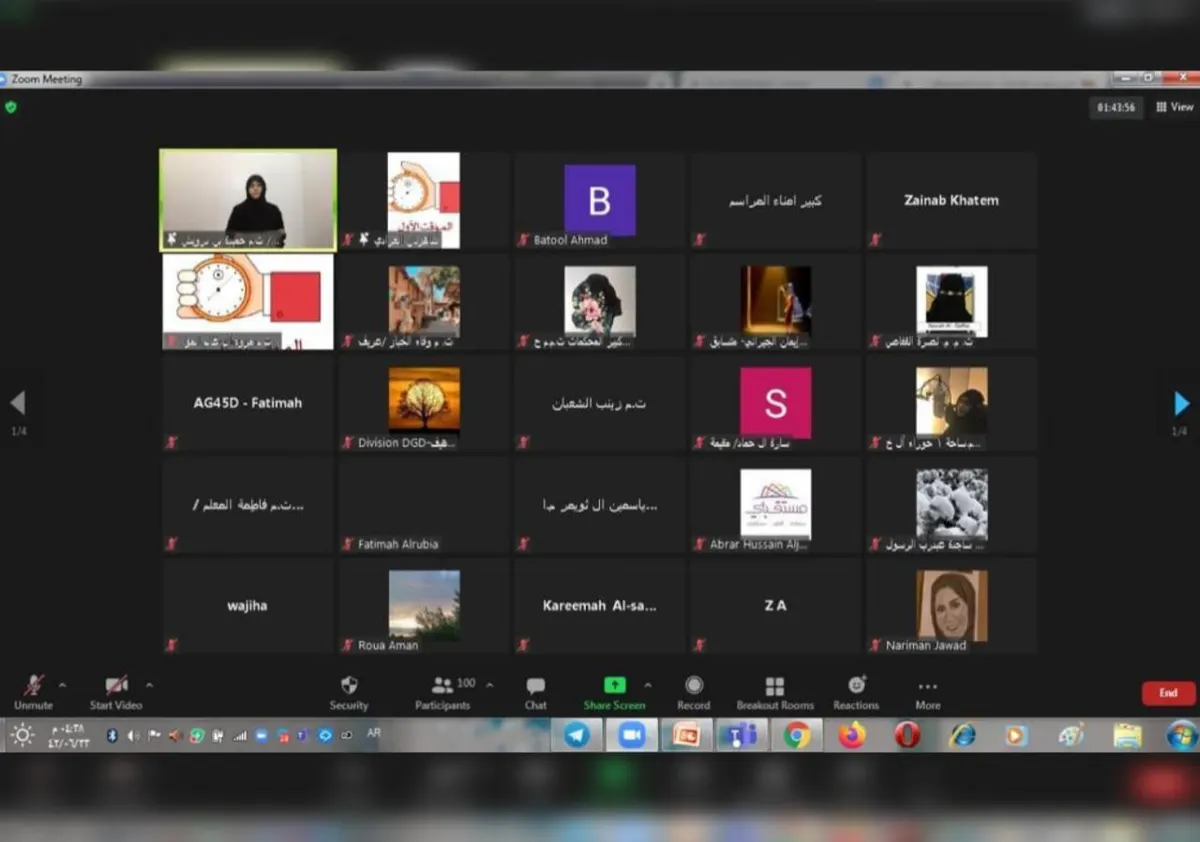Click the green encryption shield icon
Screen dimensions: 1200x842
(11, 107)
